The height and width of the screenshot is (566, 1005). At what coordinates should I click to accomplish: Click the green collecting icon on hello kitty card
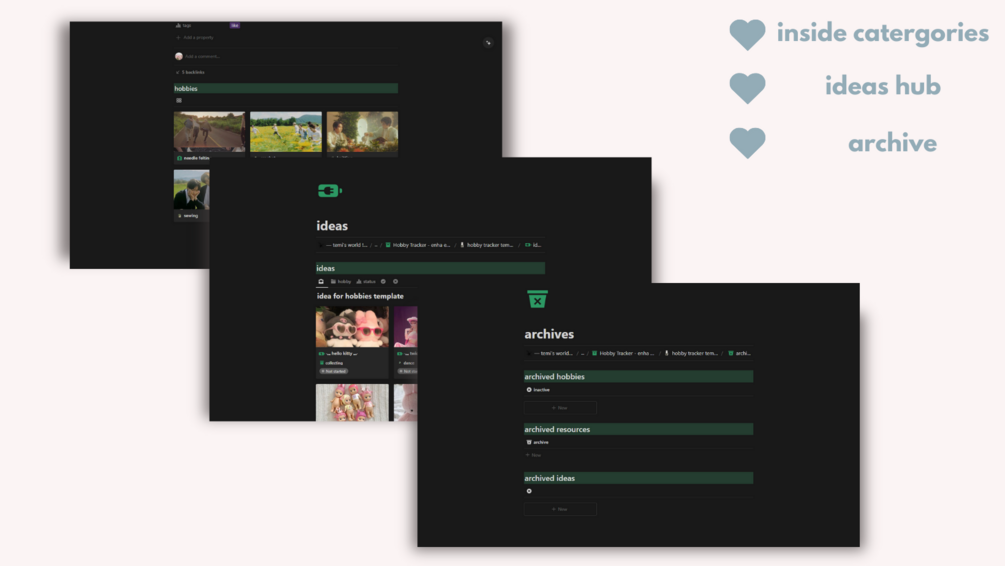point(322,363)
